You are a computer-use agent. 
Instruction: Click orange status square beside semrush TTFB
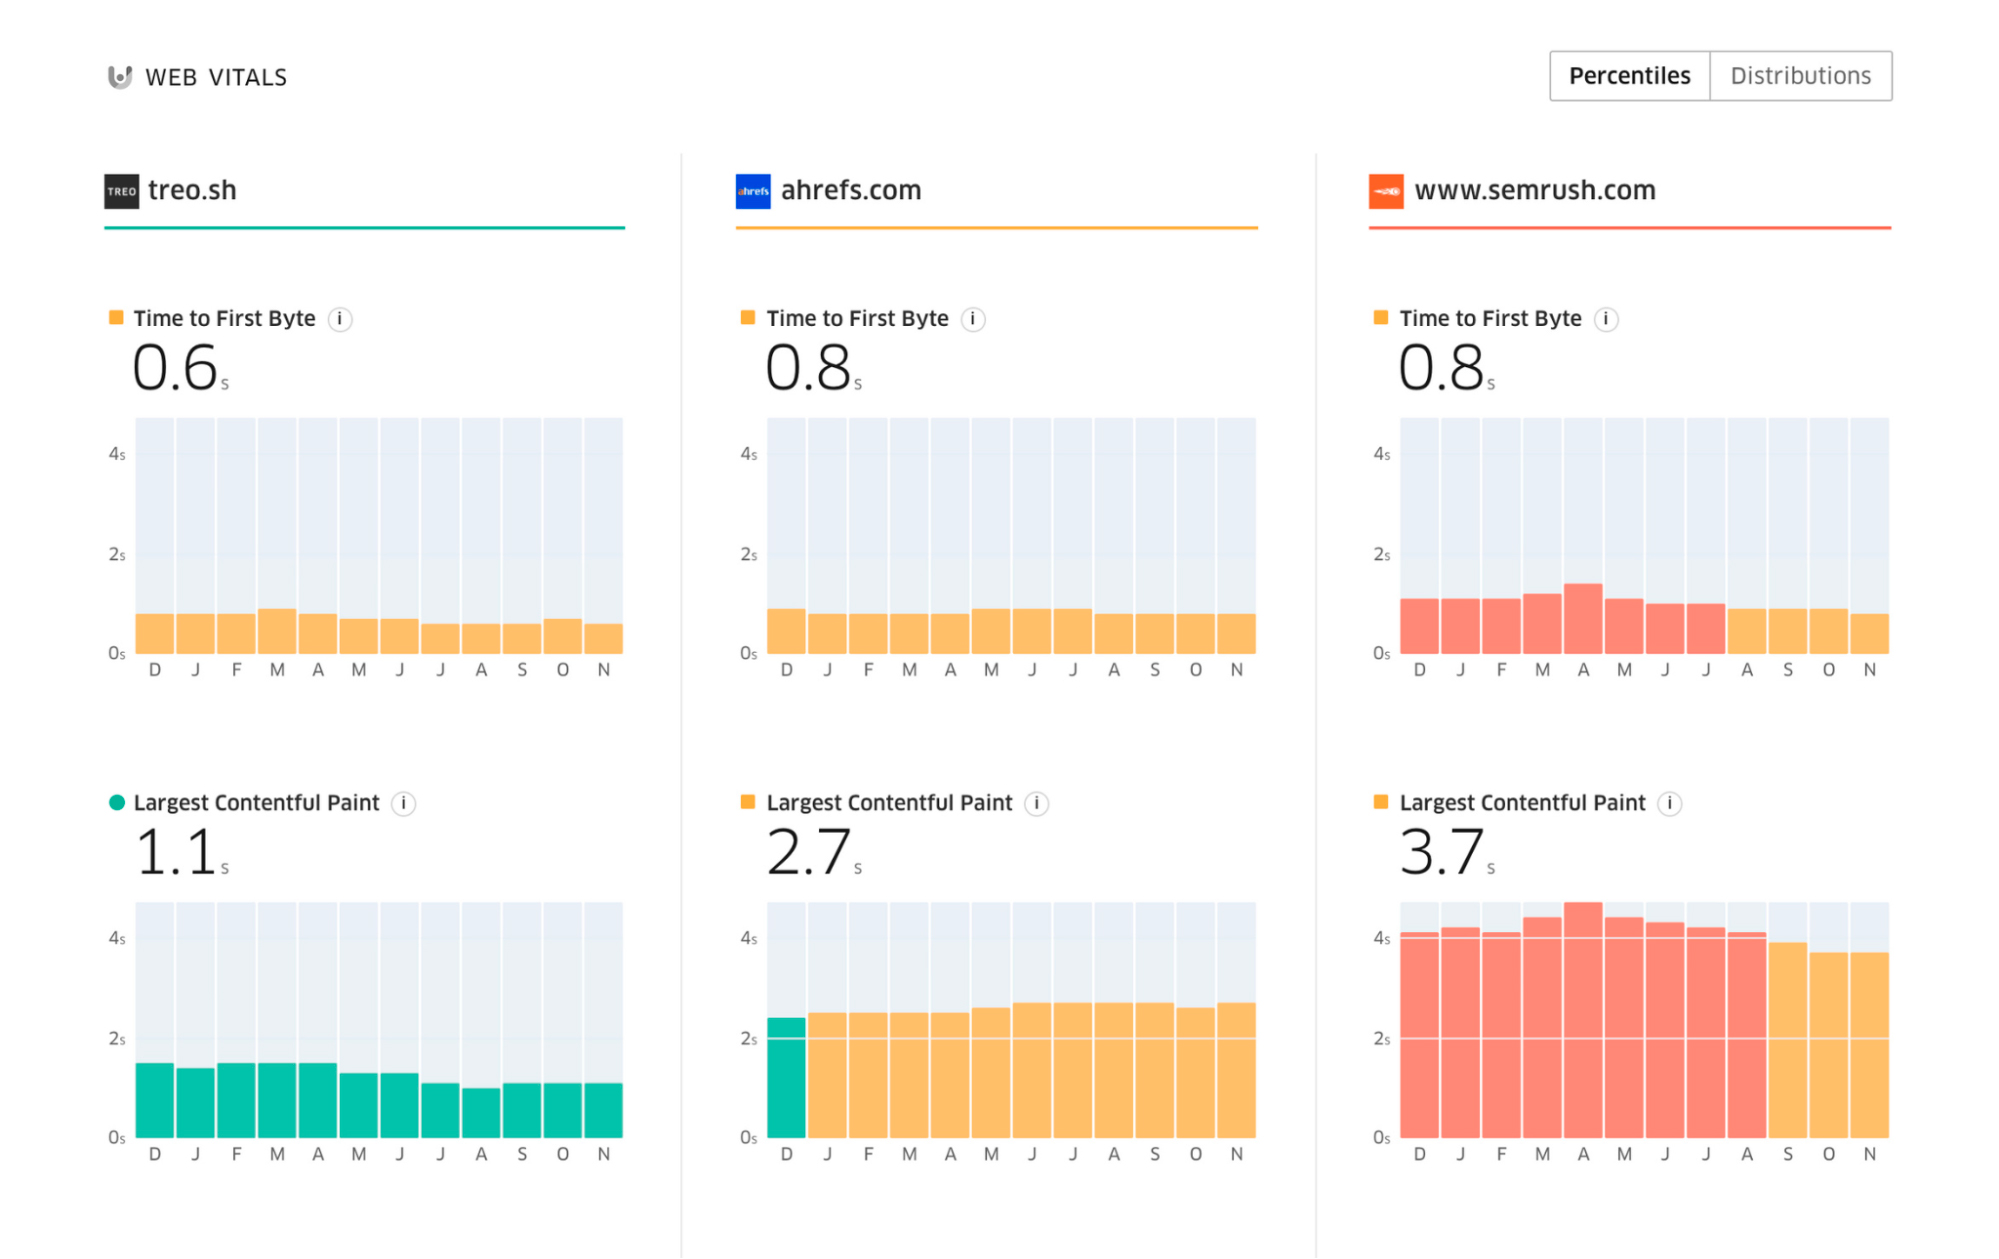pos(1381,318)
